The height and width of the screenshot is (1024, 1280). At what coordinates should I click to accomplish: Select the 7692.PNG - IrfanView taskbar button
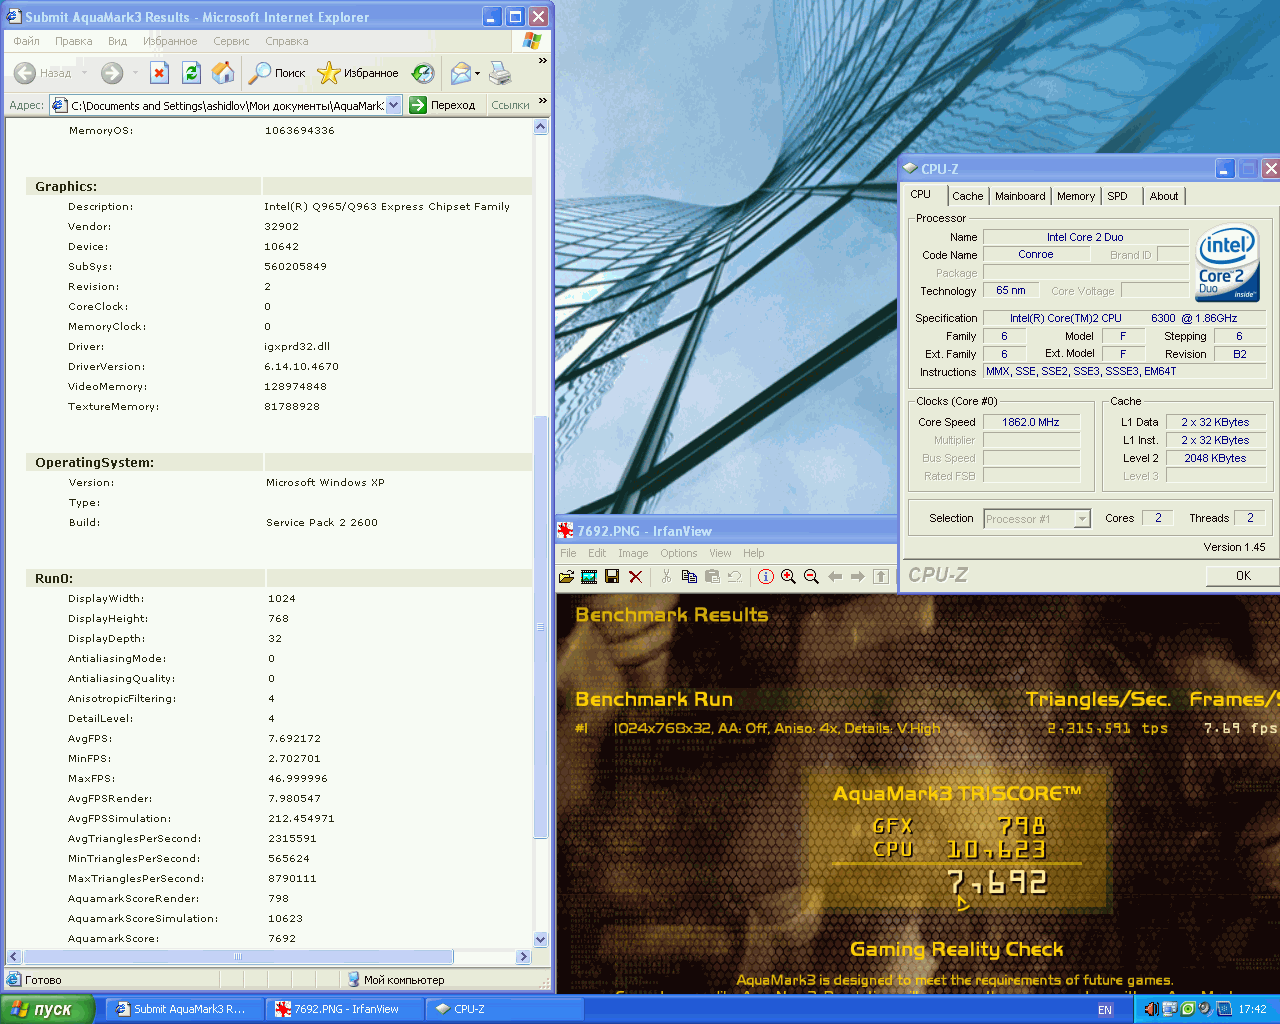[345, 1009]
